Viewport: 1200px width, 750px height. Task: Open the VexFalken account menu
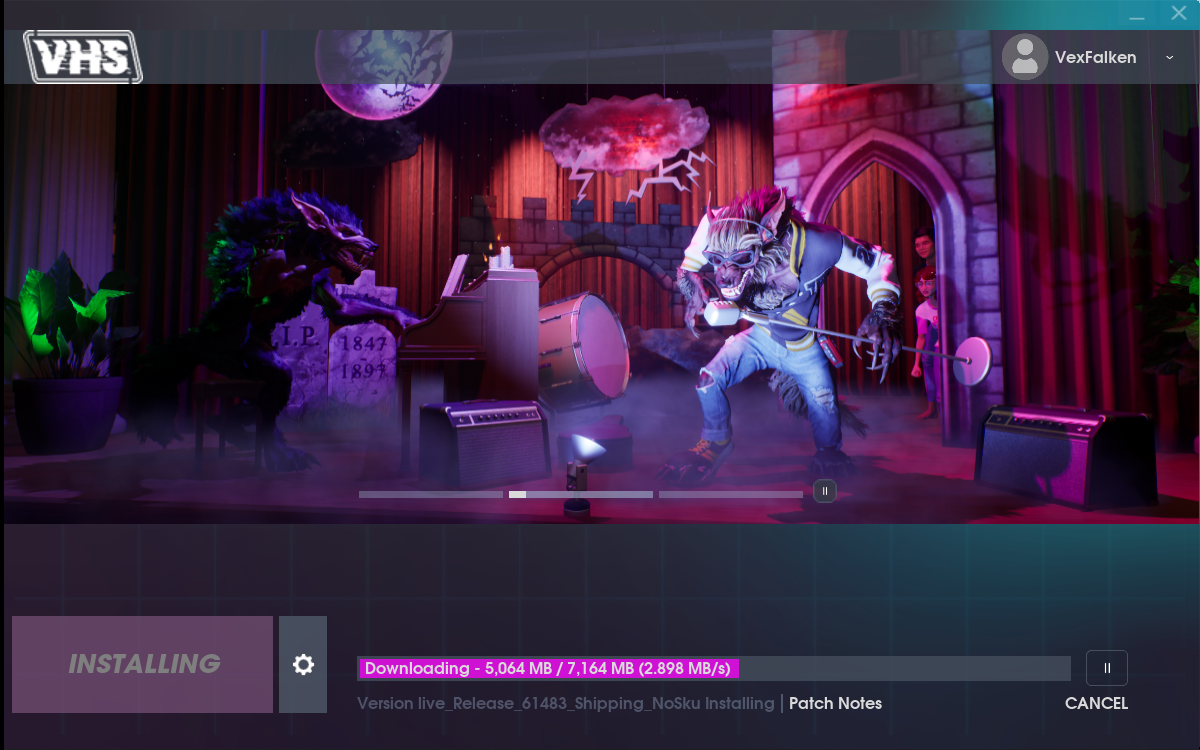(x=1095, y=58)
